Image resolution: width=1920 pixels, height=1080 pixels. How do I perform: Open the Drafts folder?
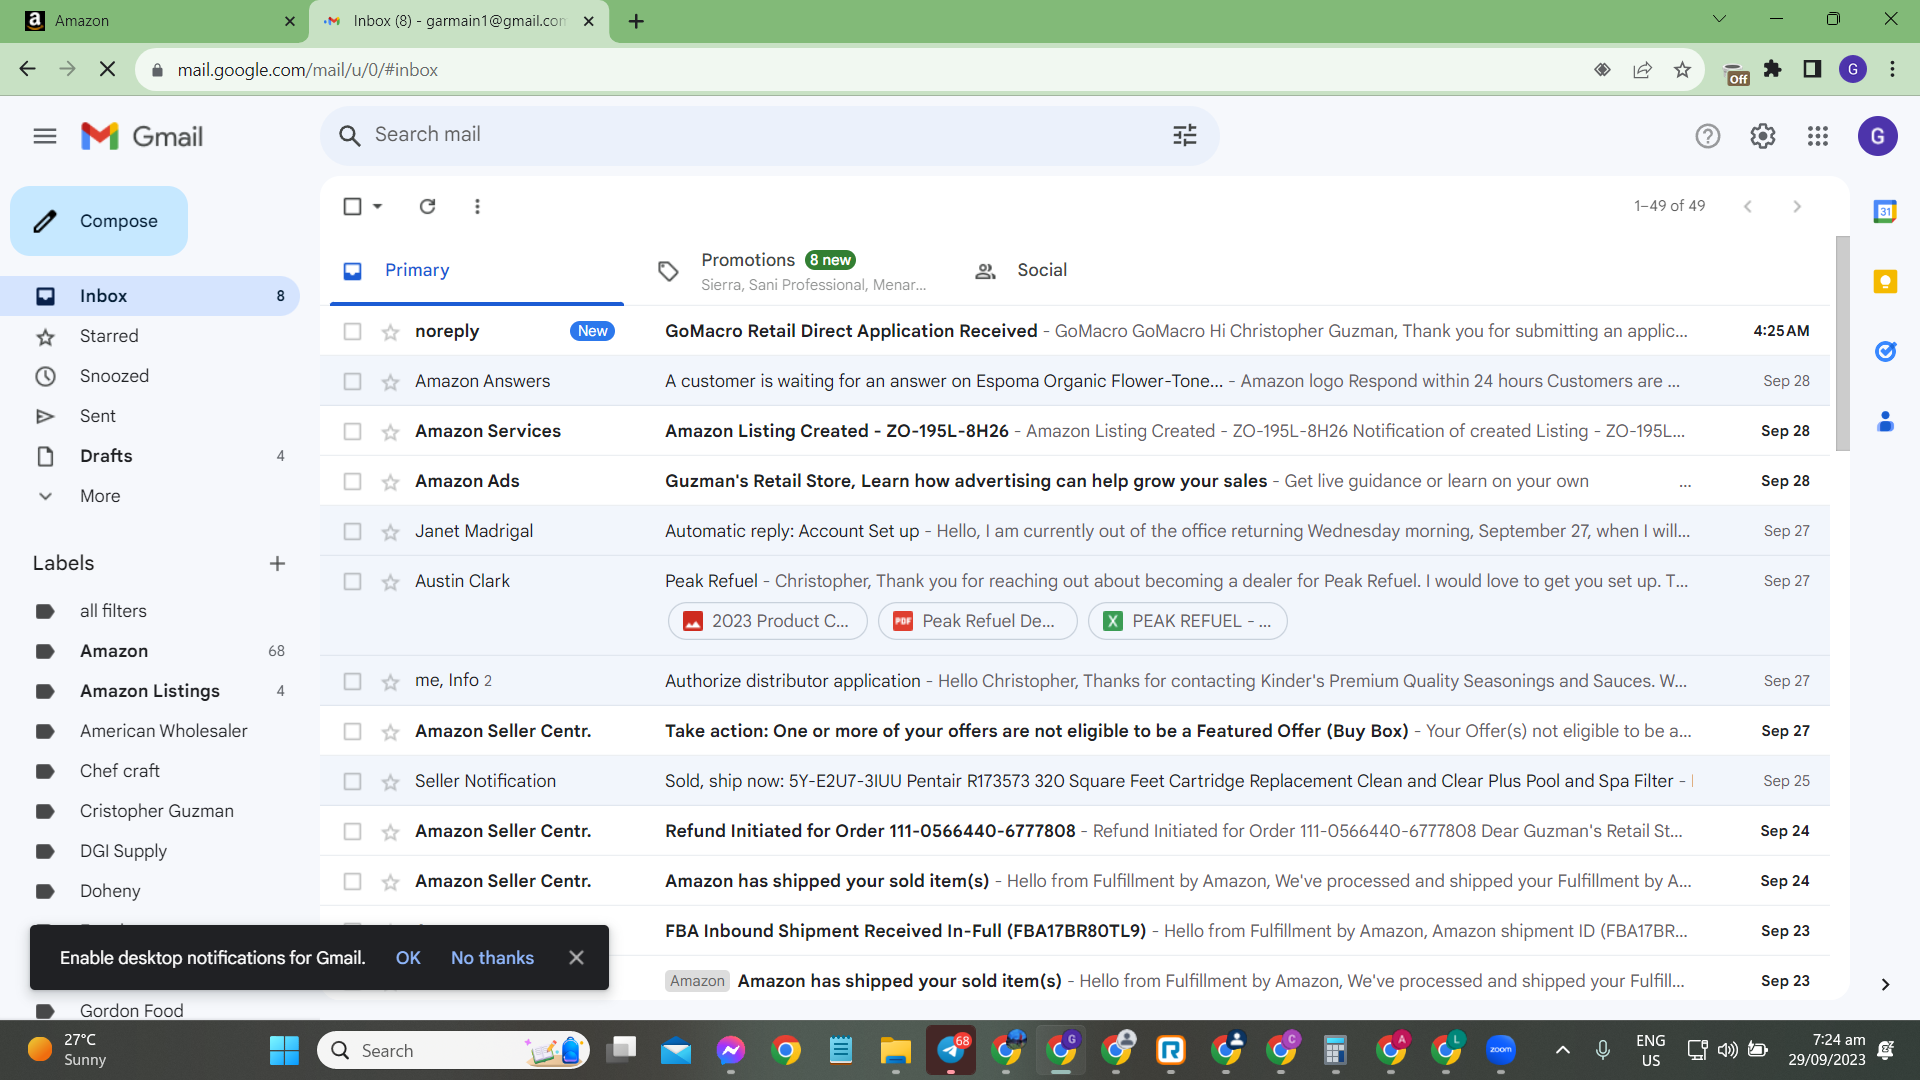point(106,456)
